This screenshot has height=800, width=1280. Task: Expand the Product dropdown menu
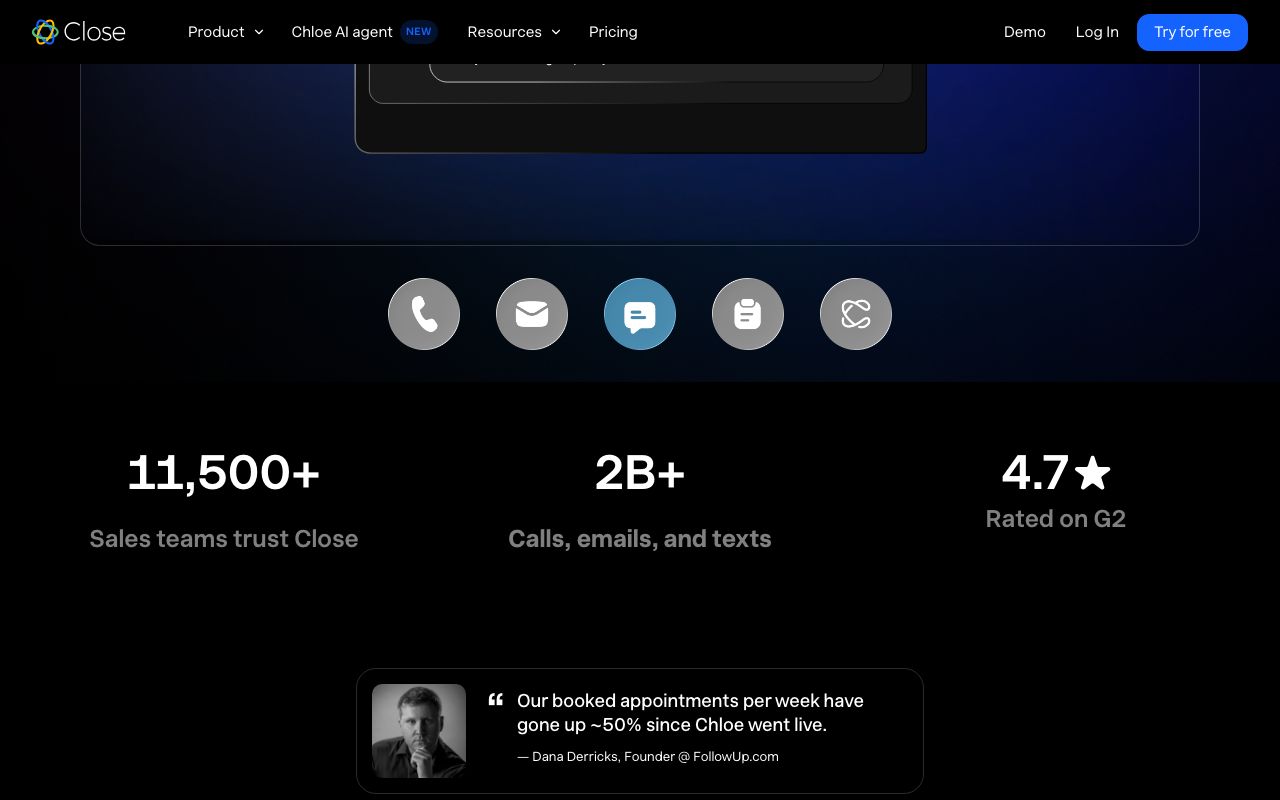pyautogui.click(x=226, y=32)
